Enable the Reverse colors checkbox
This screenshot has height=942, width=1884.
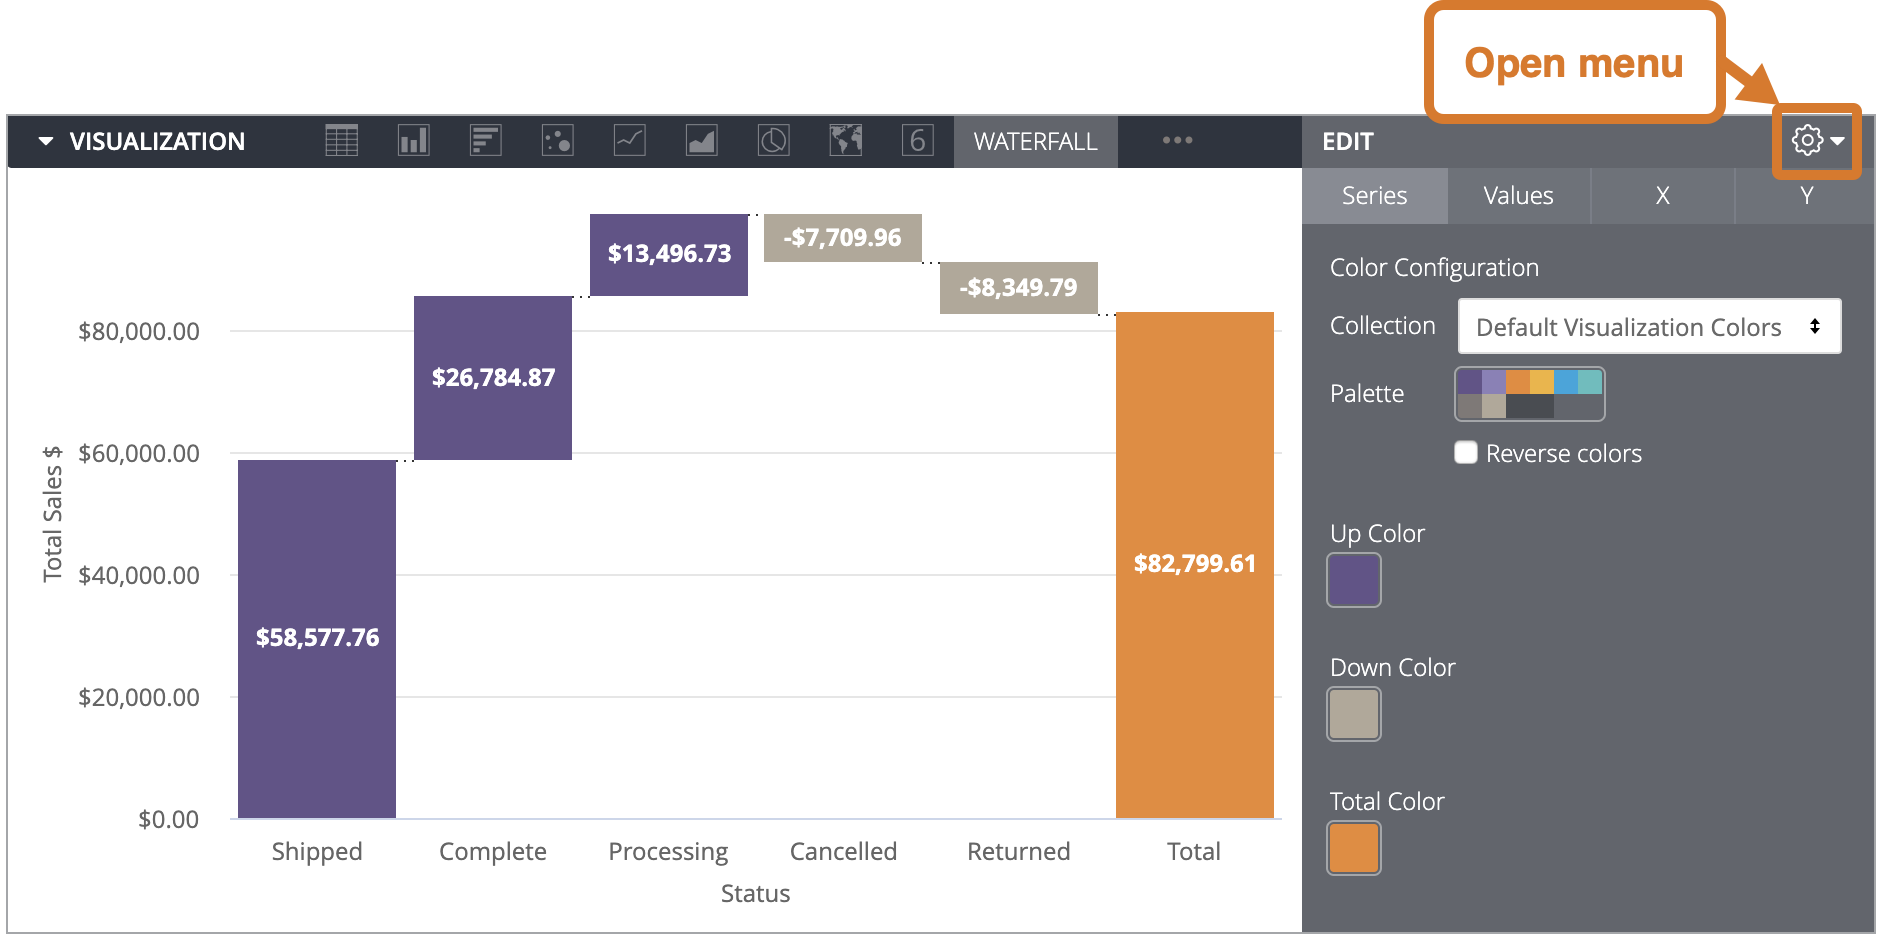pos(1466,453)
